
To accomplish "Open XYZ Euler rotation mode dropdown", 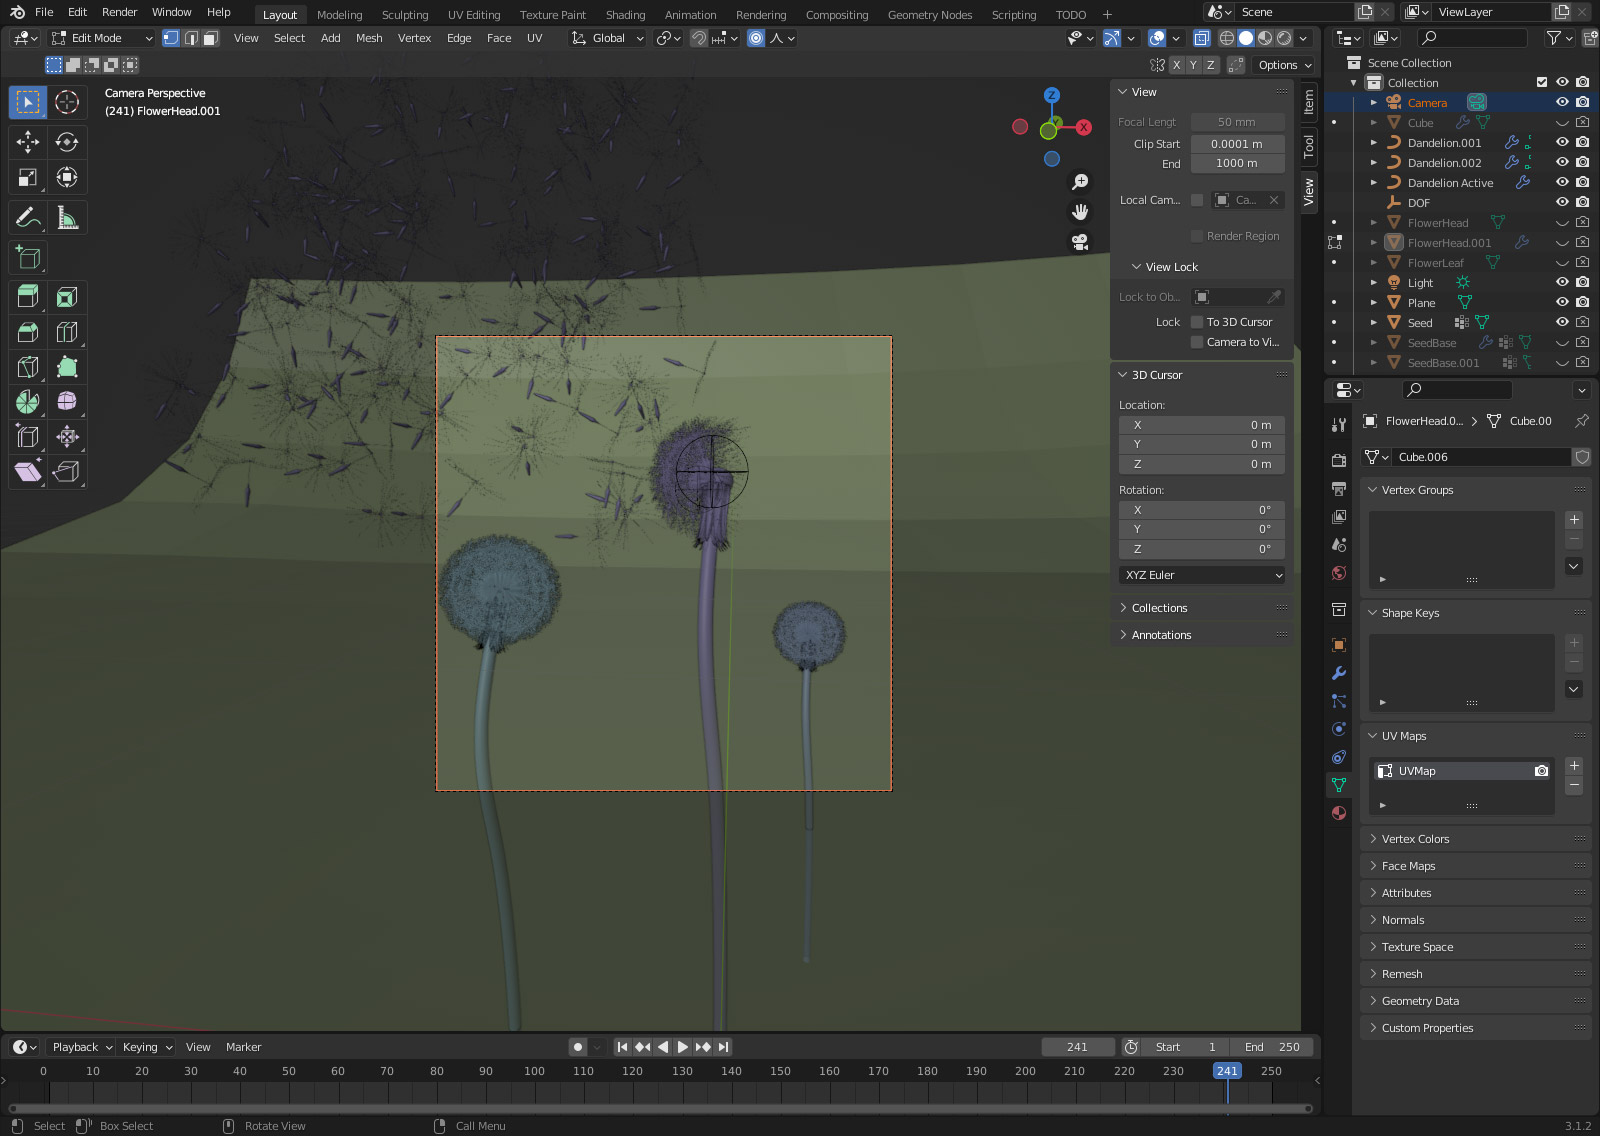I will [x=1202, y=575].
